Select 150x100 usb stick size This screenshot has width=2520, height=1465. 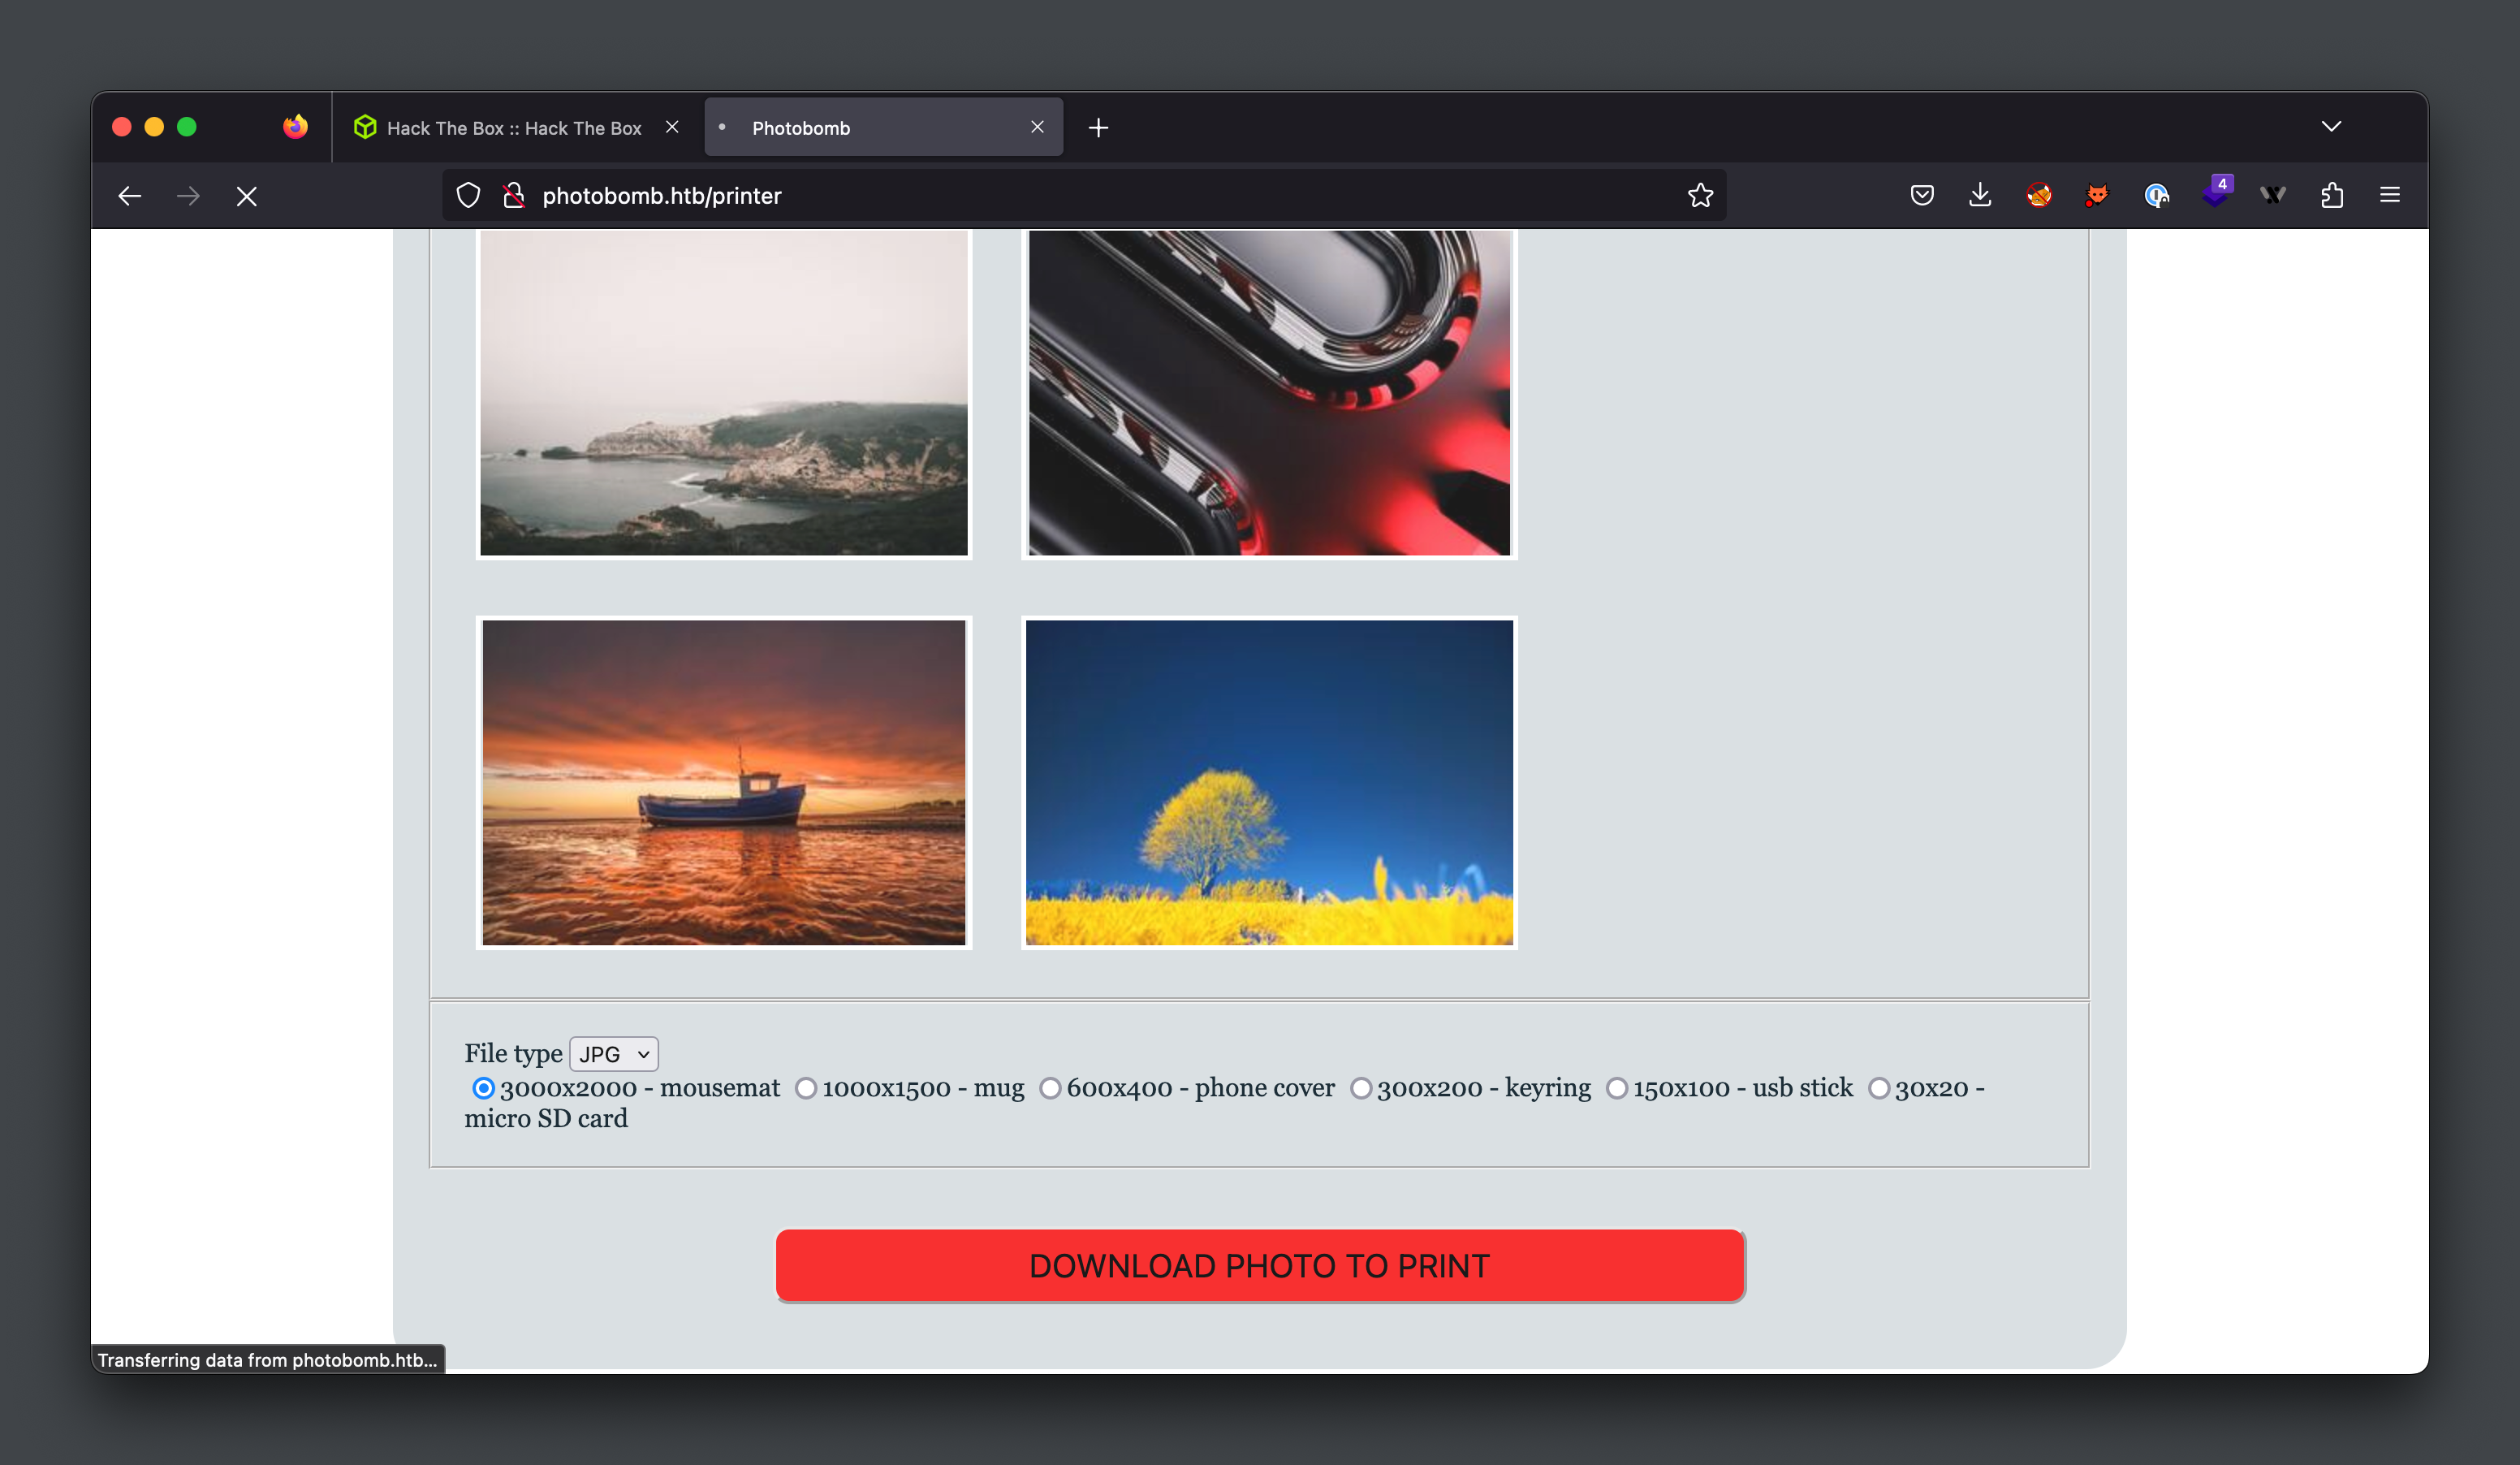tap(1617, 1087)
